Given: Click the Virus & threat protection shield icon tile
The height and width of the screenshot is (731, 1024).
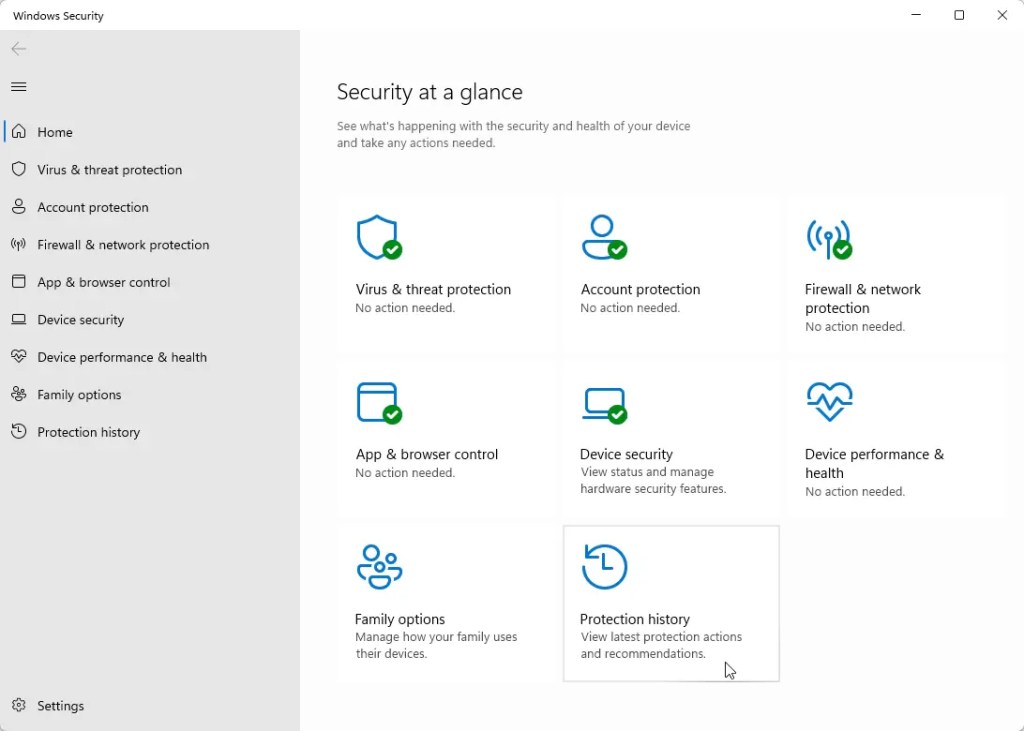Looking at the screenshot, I should click(x=379, y=238).
